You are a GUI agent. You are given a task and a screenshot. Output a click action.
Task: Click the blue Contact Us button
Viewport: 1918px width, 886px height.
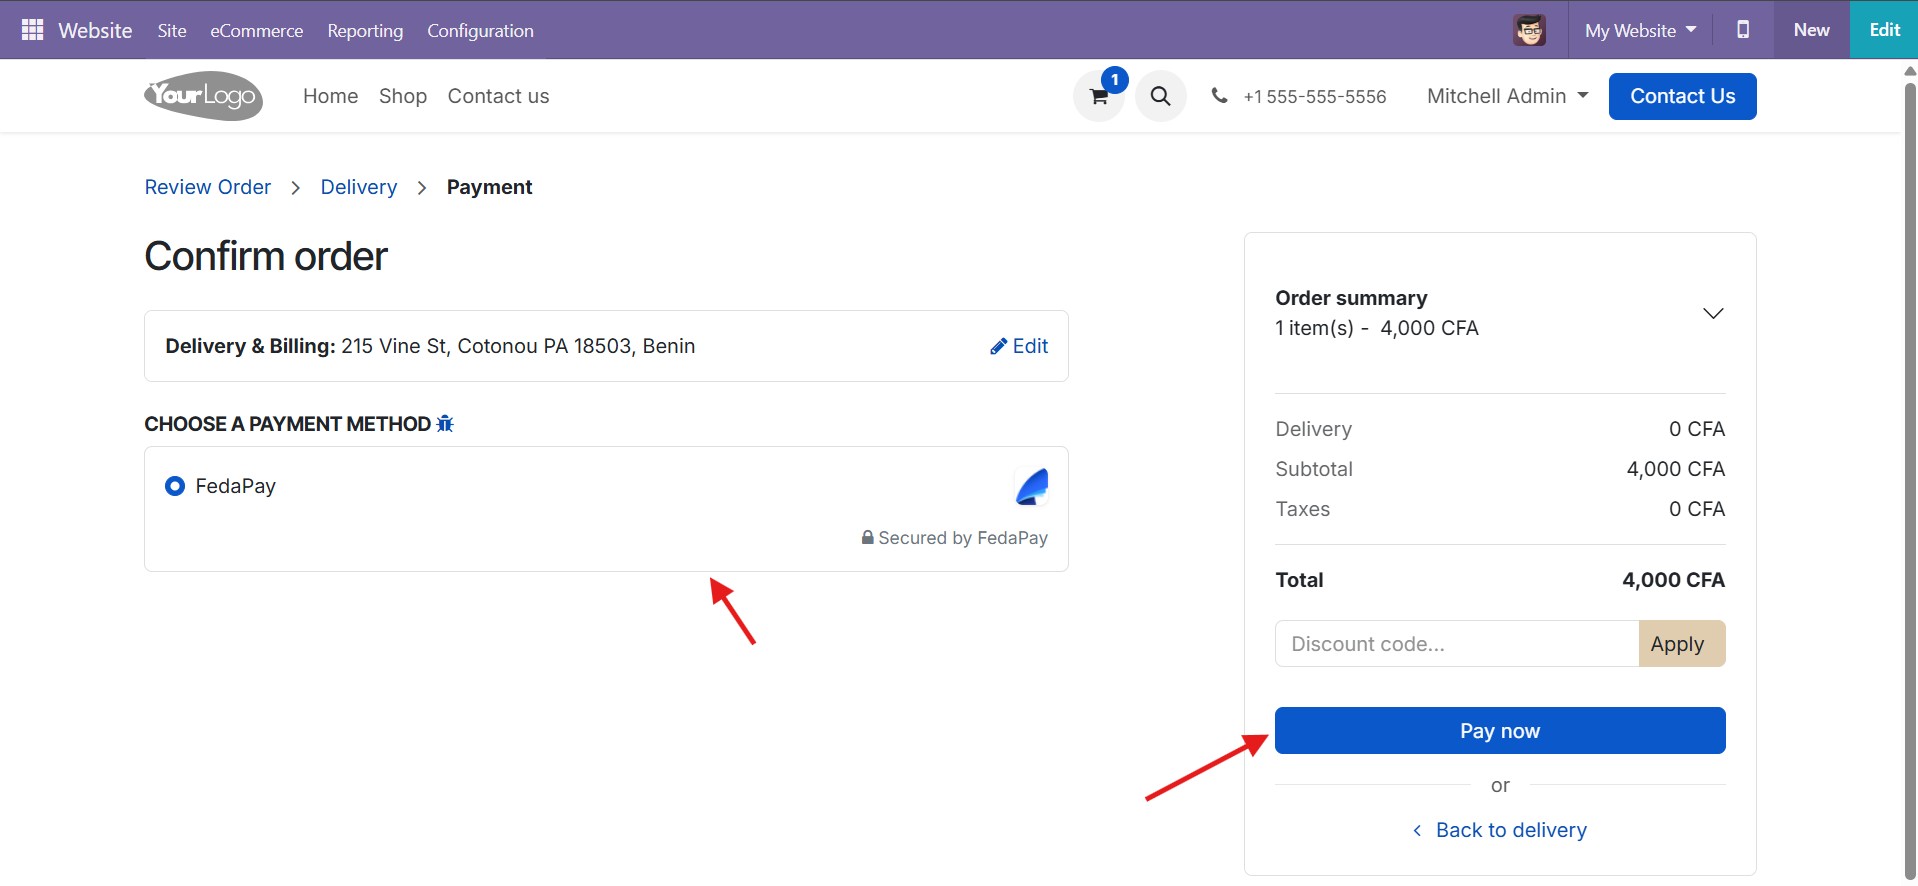1682,96
